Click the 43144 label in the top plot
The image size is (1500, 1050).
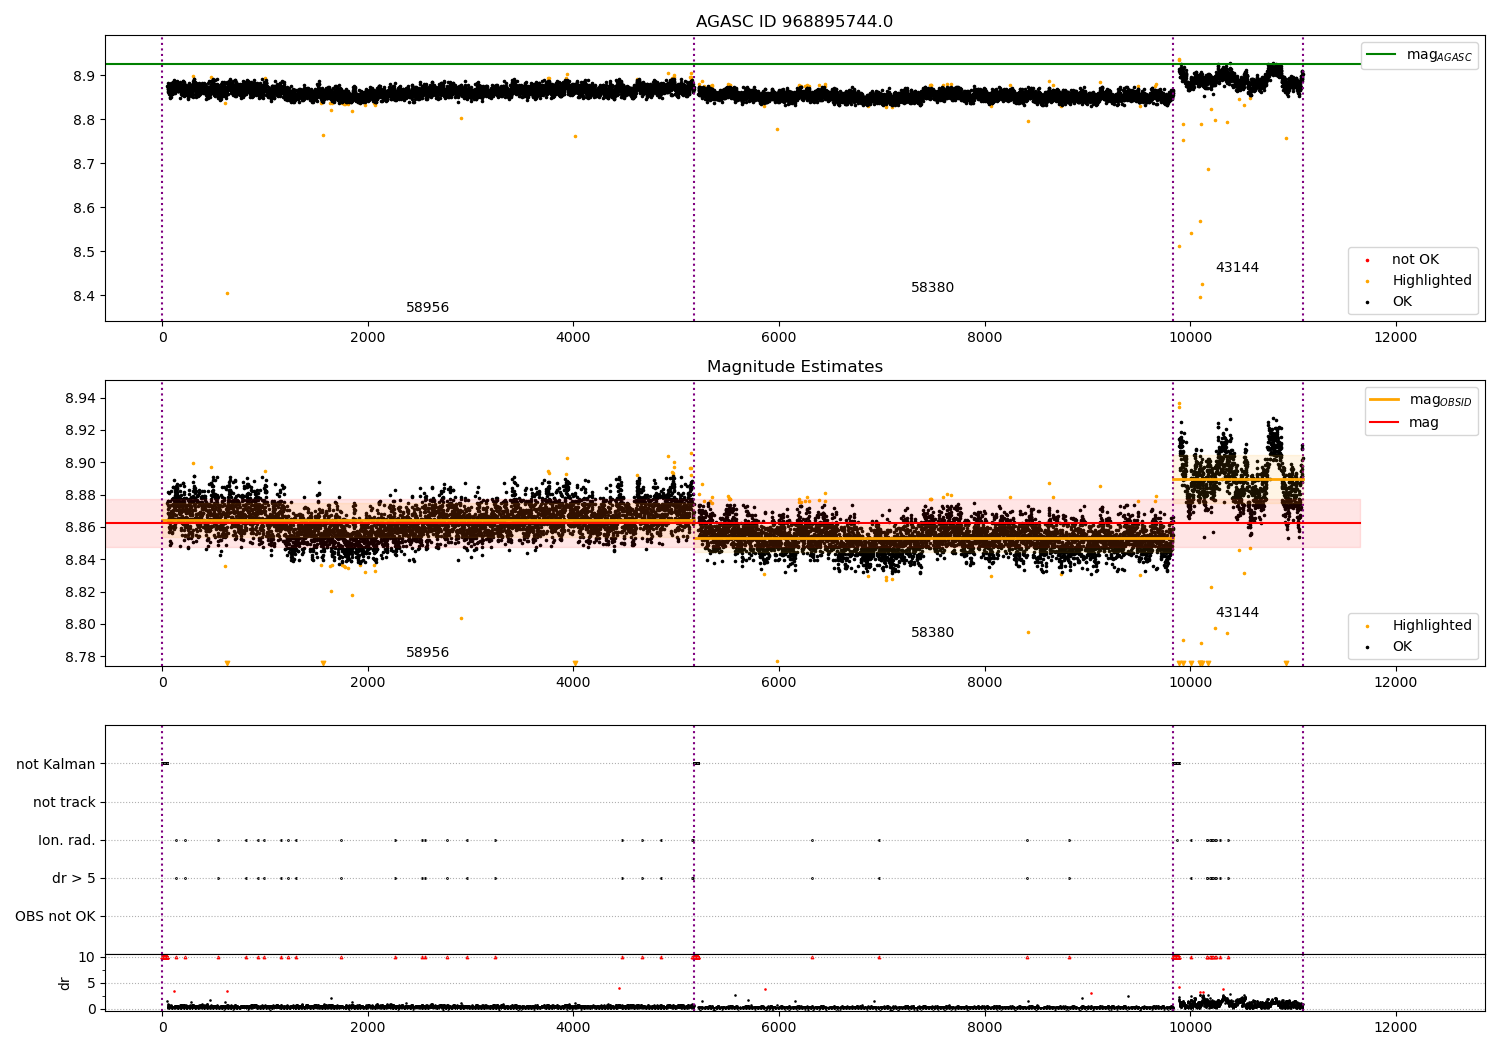(1237, 268)
